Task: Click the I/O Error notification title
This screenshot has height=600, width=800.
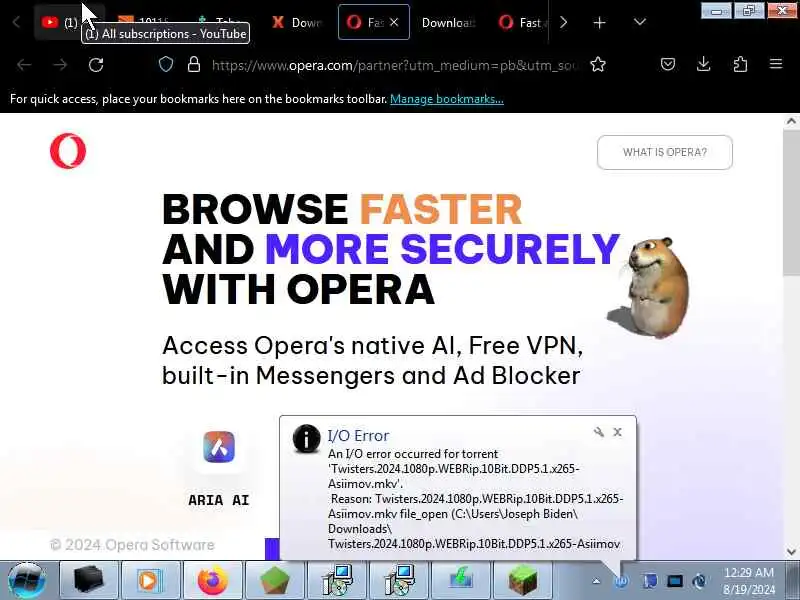Action: [358, 436]
